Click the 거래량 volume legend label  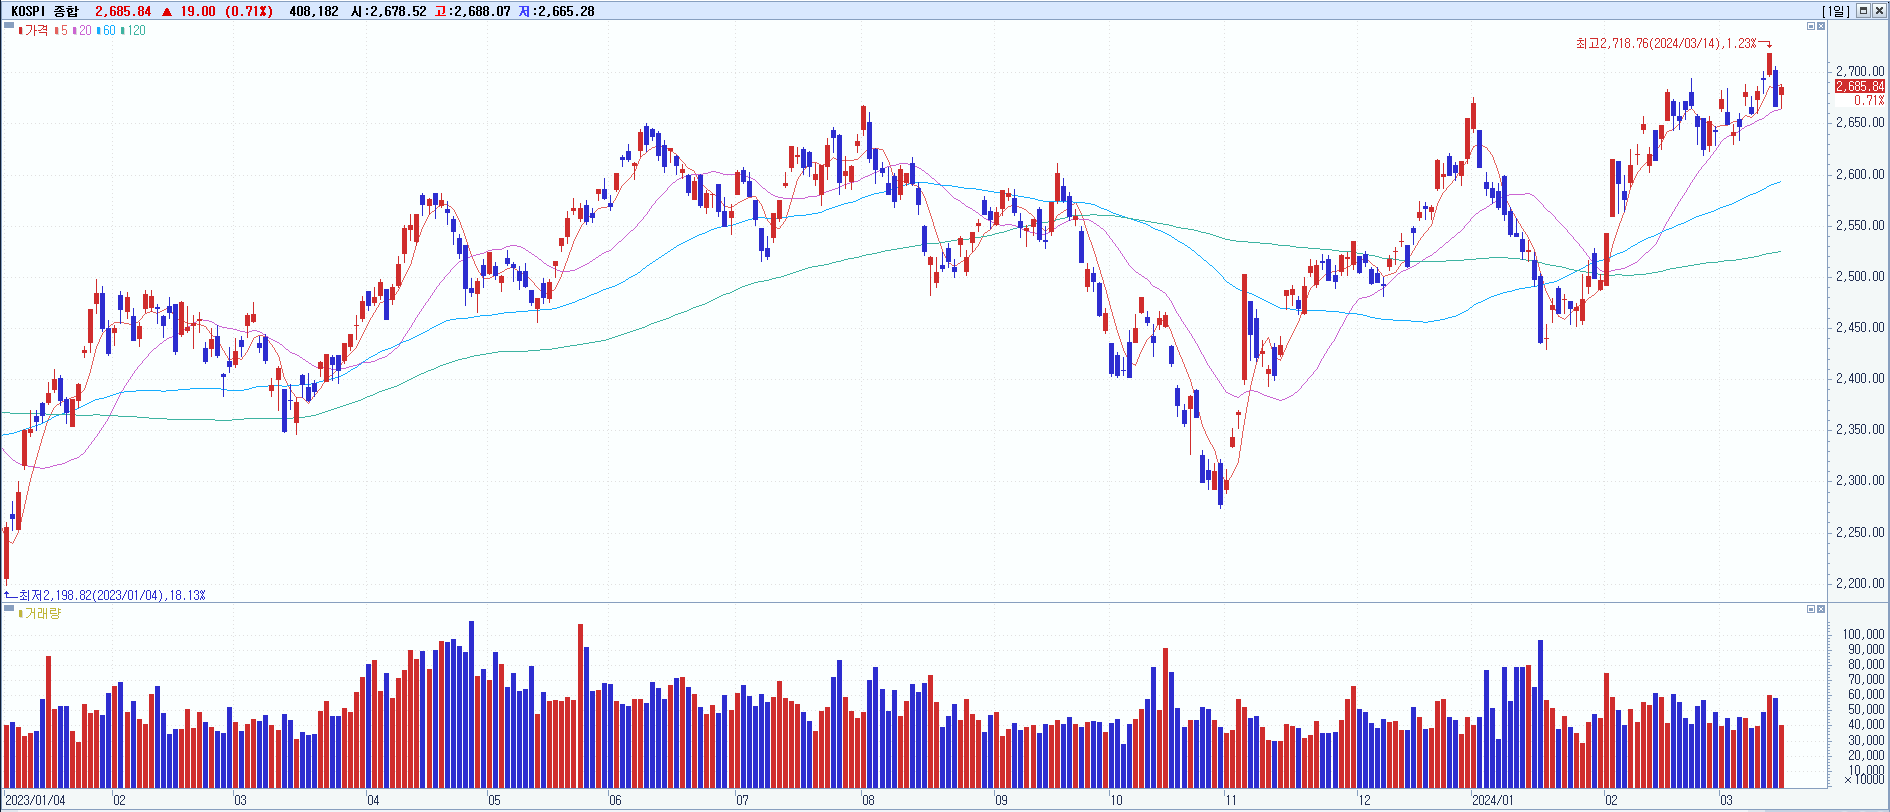(40, 613)
